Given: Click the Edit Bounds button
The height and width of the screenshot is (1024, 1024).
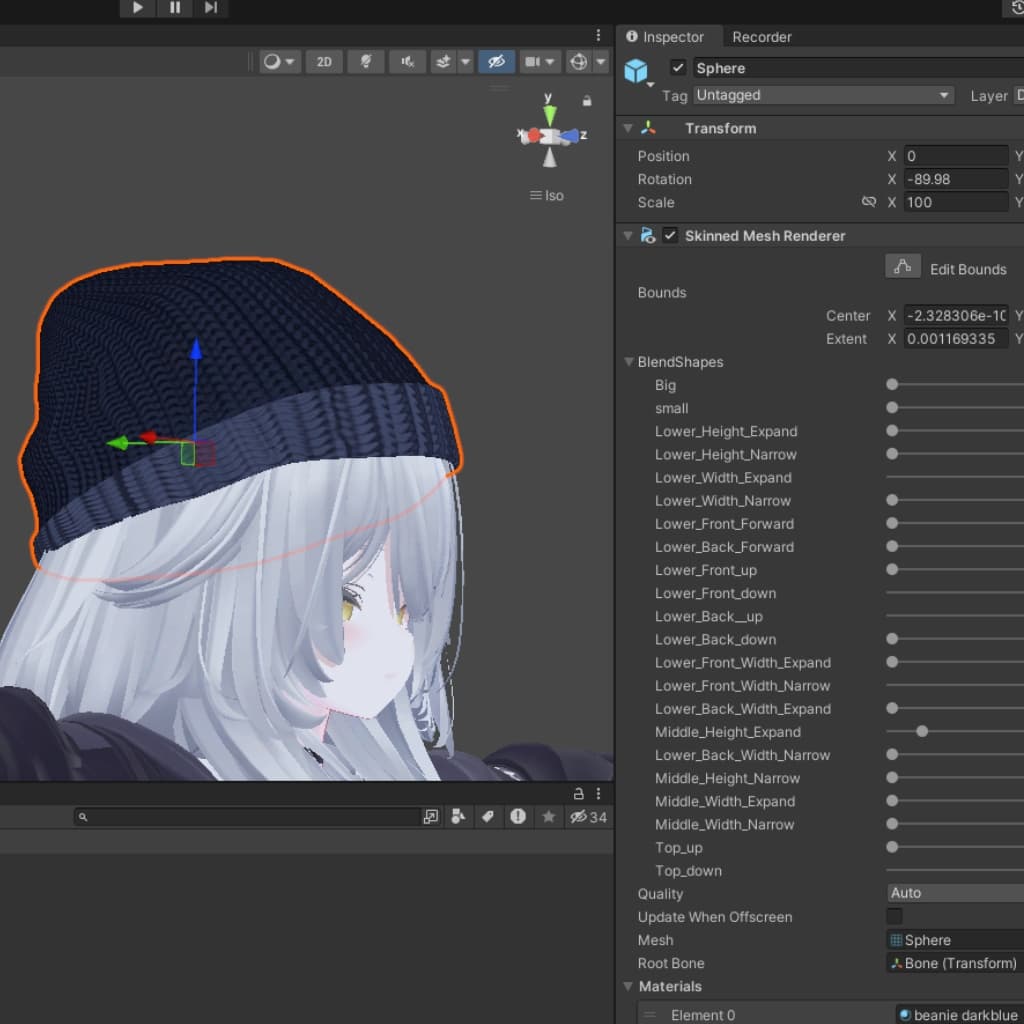Looking at the screenshot, I should pos(903,266).
